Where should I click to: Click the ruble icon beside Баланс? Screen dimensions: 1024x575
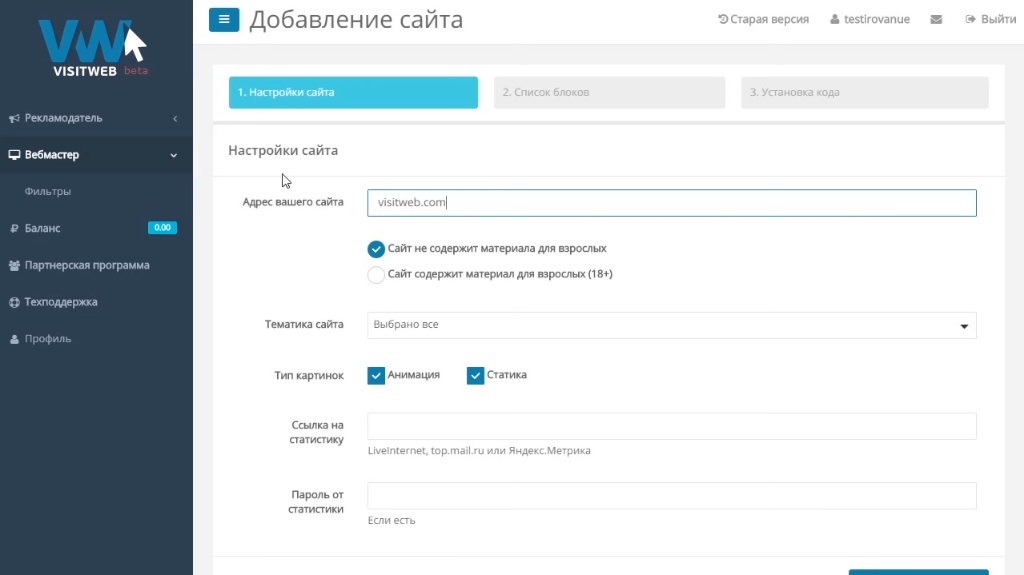(14, 229)
